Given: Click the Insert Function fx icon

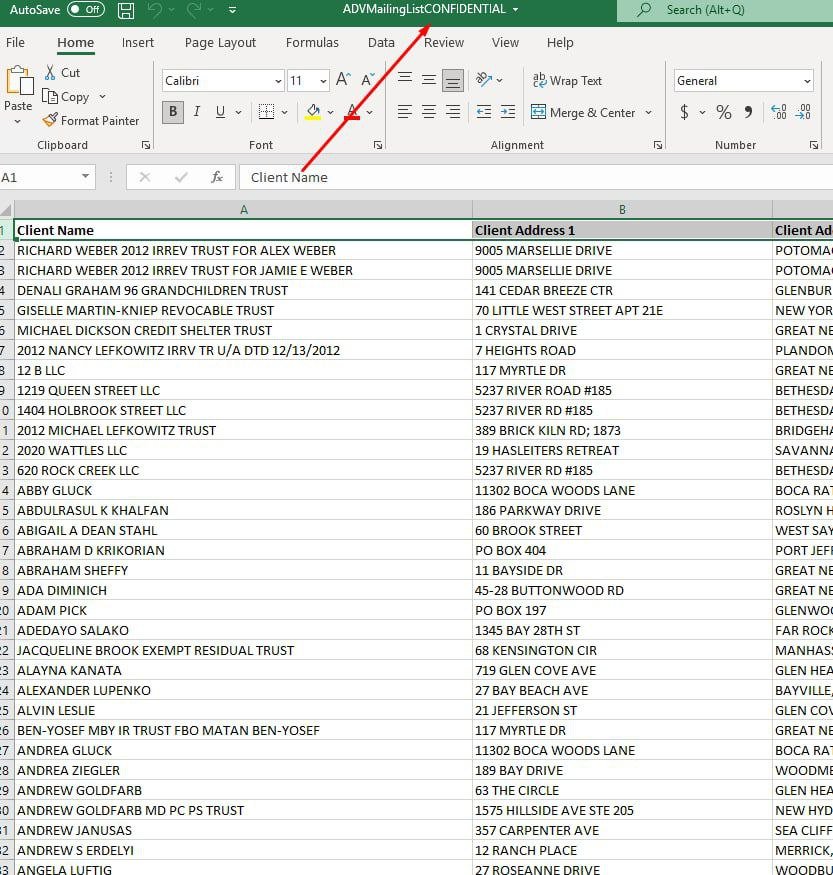Looking at the screenshot, I should tap(217, 177).
